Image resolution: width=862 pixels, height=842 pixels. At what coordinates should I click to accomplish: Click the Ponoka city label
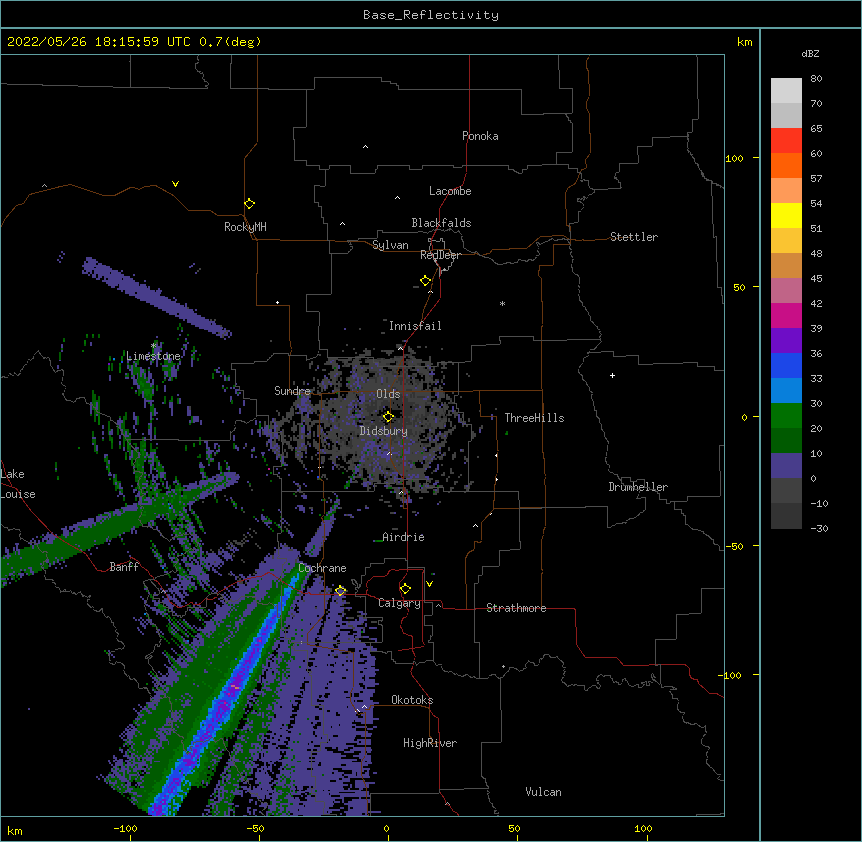[x=480, y=136]
